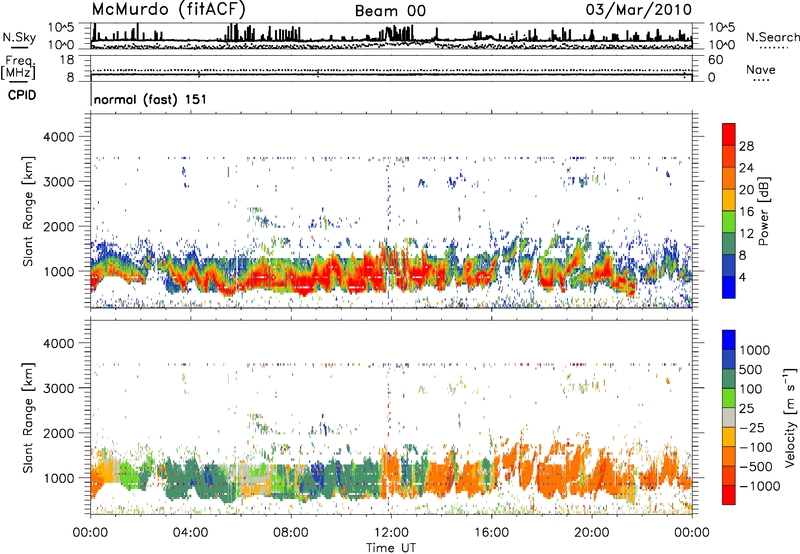Click the "08:00" time tick label
Screen dimensions: 800x554
pos(290,533)
